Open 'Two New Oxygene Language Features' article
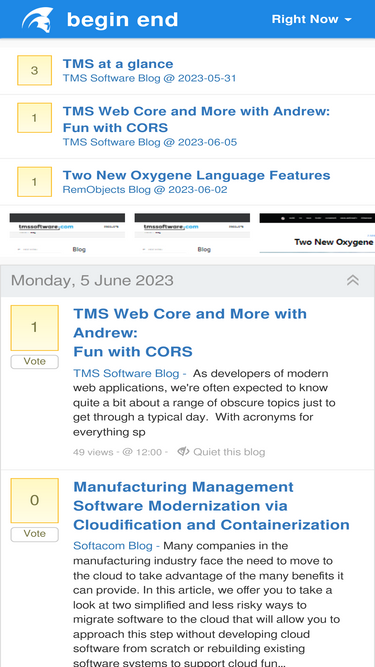This screenshot has width=375, height=667. 196,175
